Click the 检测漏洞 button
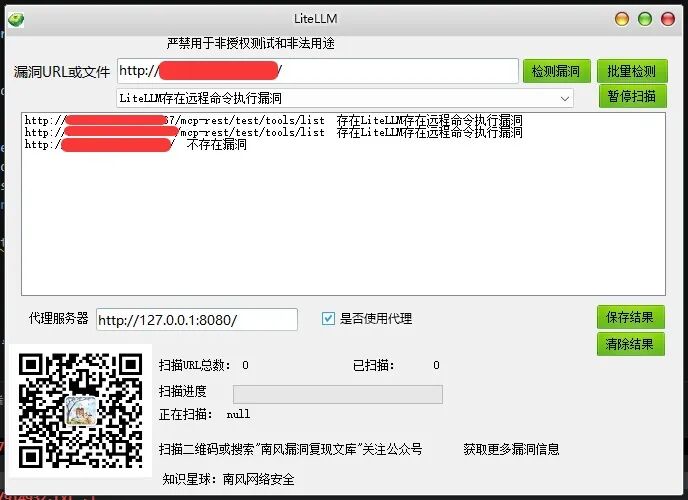The height and width of the screenshot is (500, 688). (x=556, y=71)
